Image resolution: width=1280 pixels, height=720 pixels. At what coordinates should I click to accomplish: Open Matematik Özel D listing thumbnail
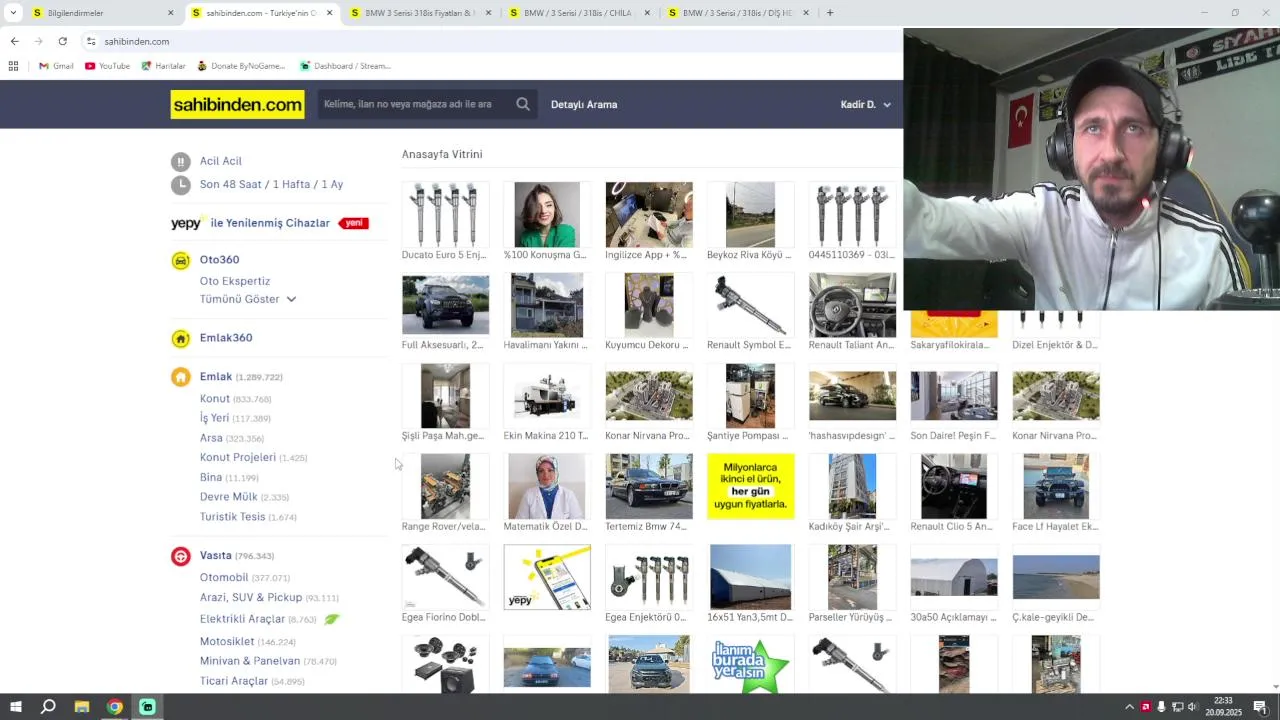(547, 486)
